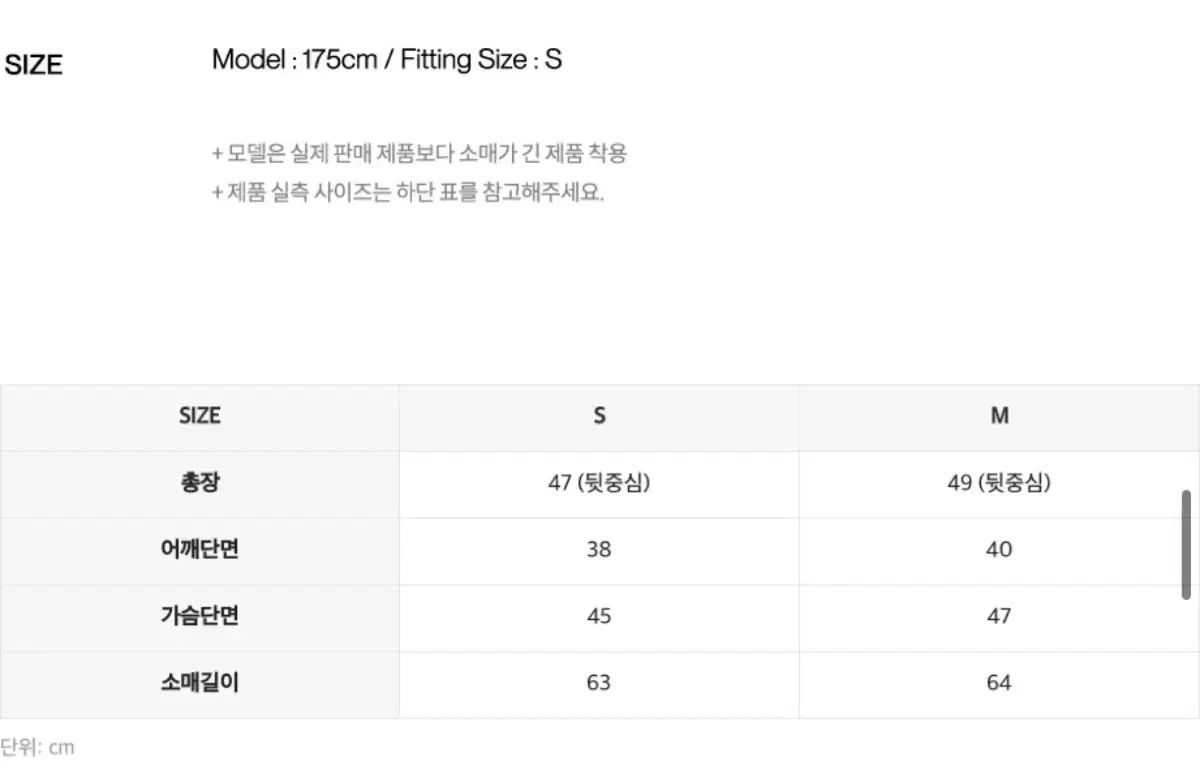Click the 가슴단면 value 45

pyautogui.click(x=599, y=617)
